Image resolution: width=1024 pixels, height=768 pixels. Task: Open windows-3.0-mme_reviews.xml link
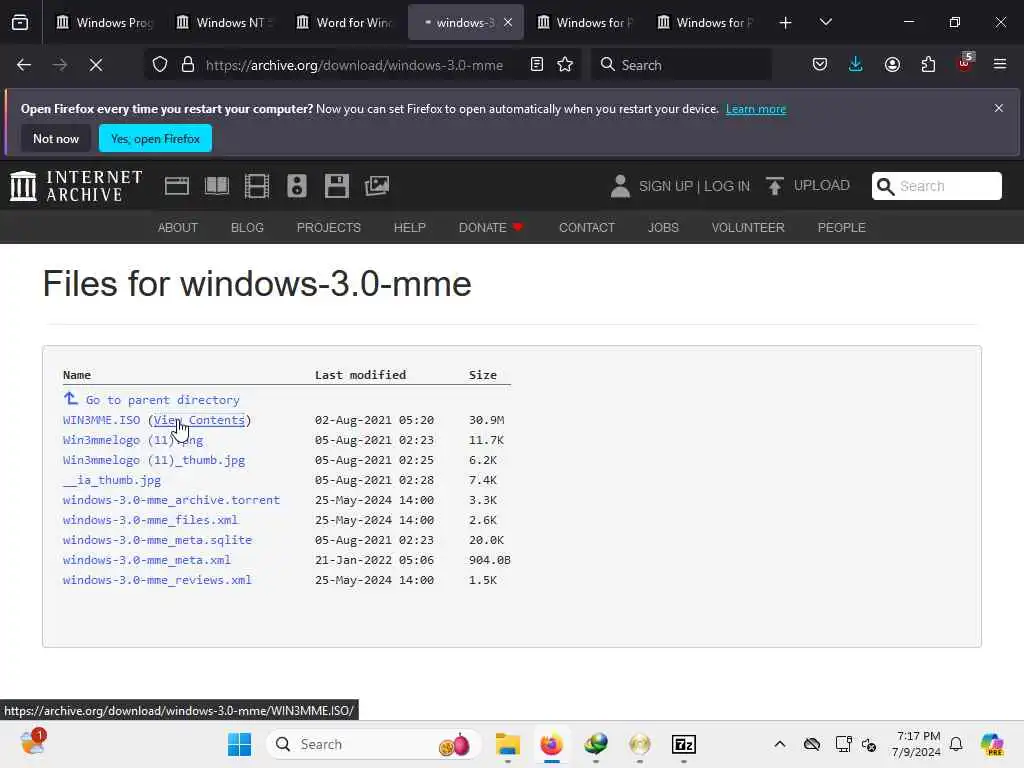(x=157, y=580)
